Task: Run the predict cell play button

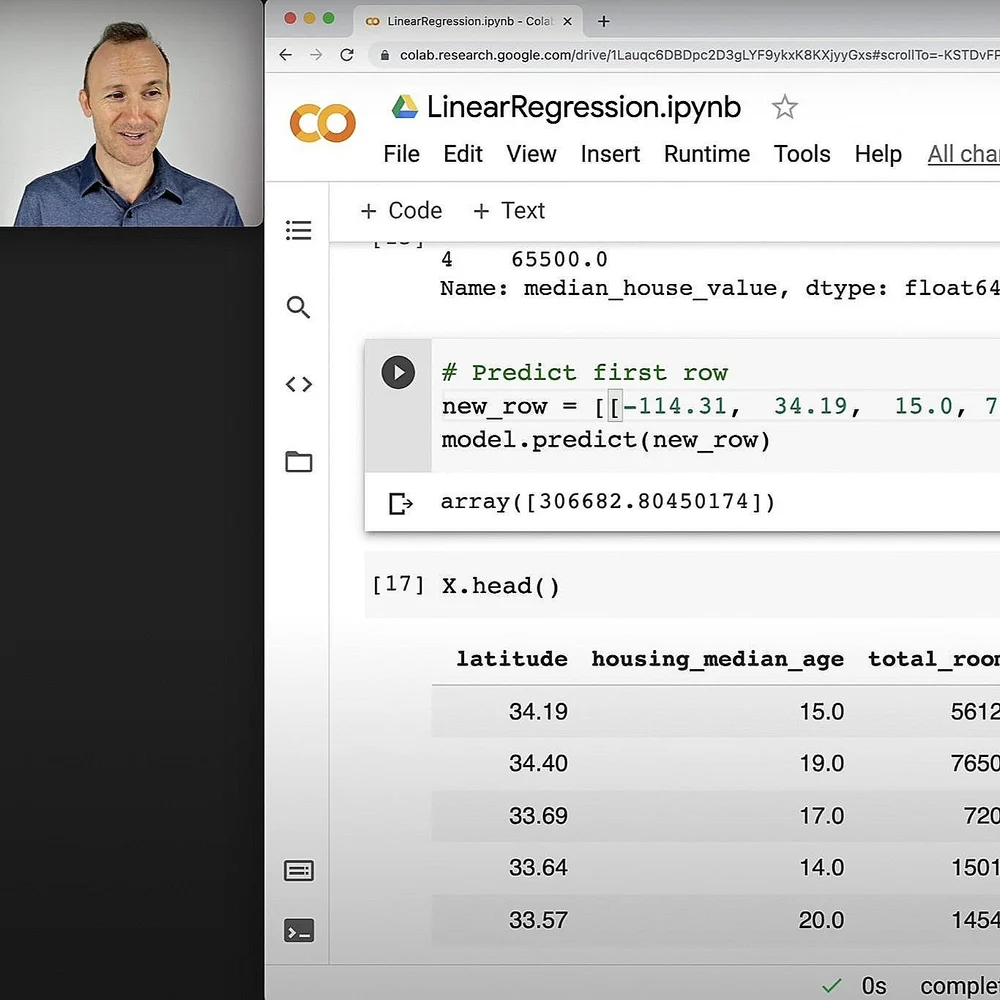Action: tap(397, 372)
